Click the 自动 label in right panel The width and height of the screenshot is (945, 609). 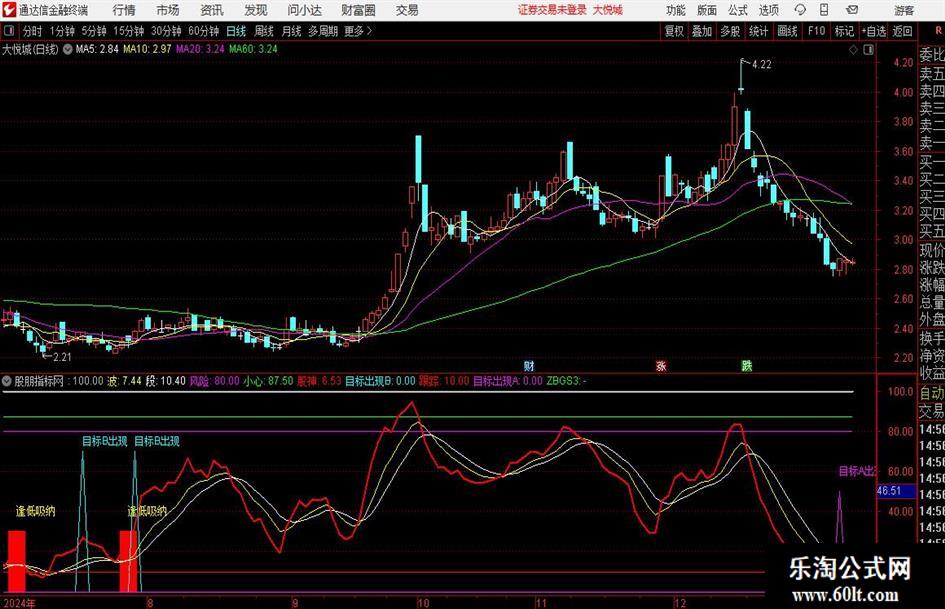tap(932, 393)
